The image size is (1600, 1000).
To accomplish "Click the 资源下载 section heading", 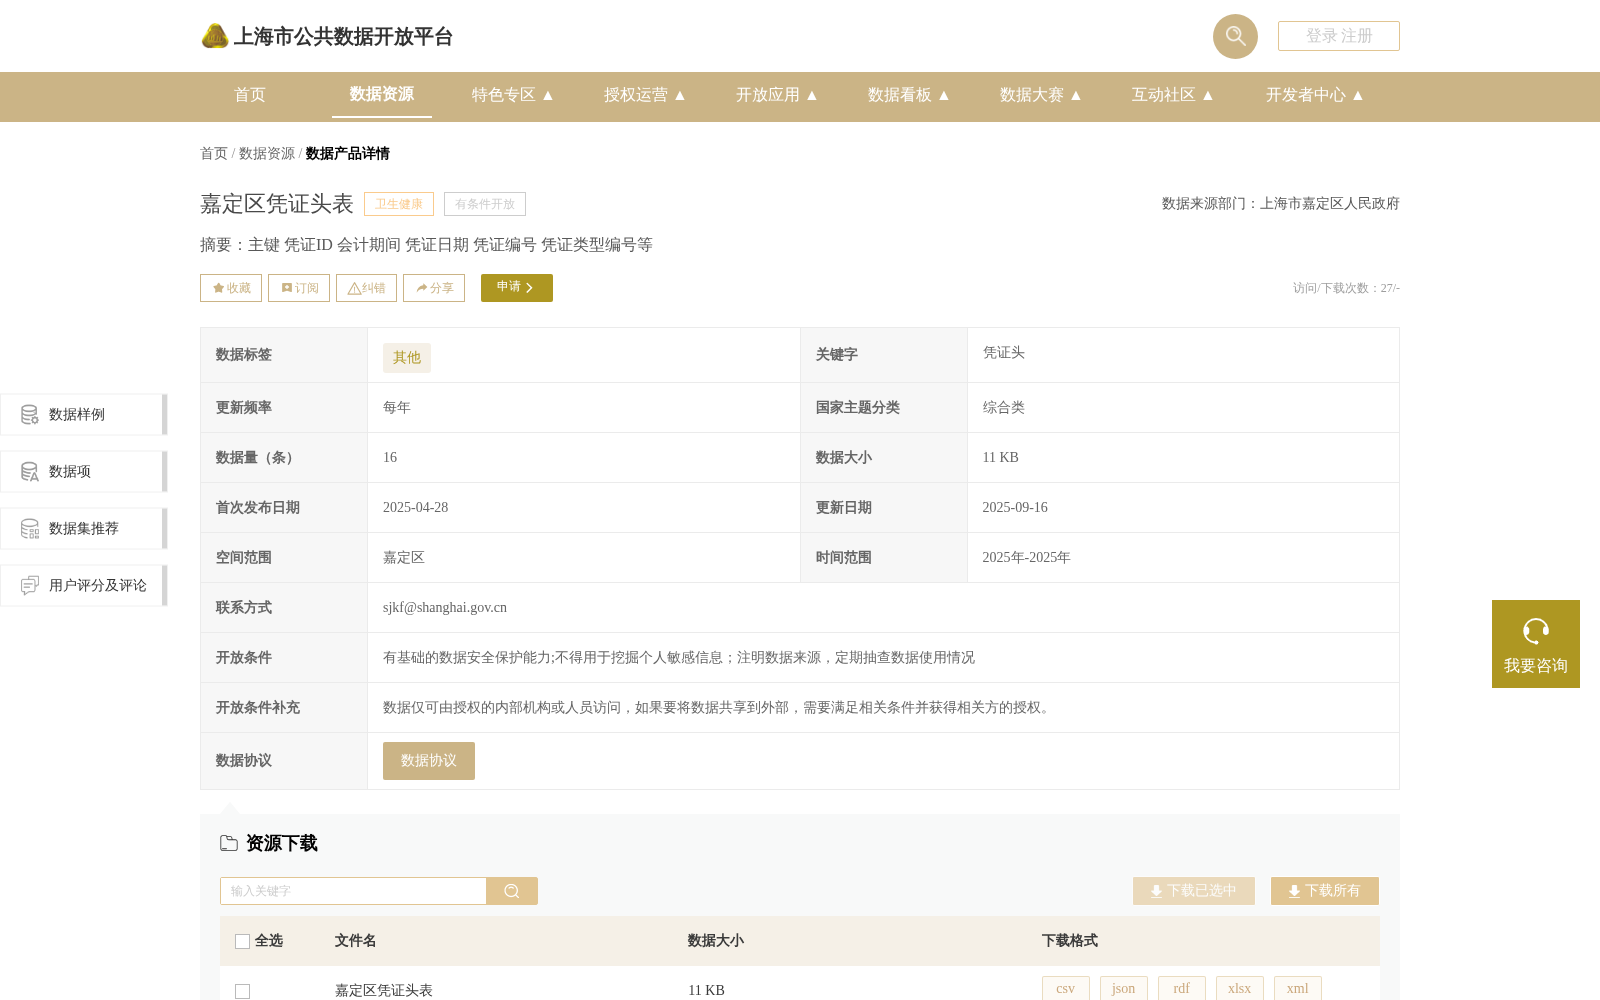I will click(x=282, y=843).
